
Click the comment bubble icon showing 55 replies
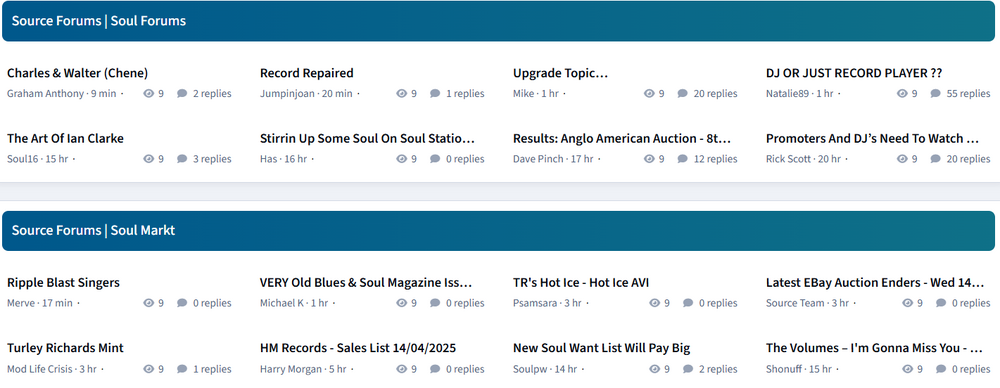coord(936,94)
